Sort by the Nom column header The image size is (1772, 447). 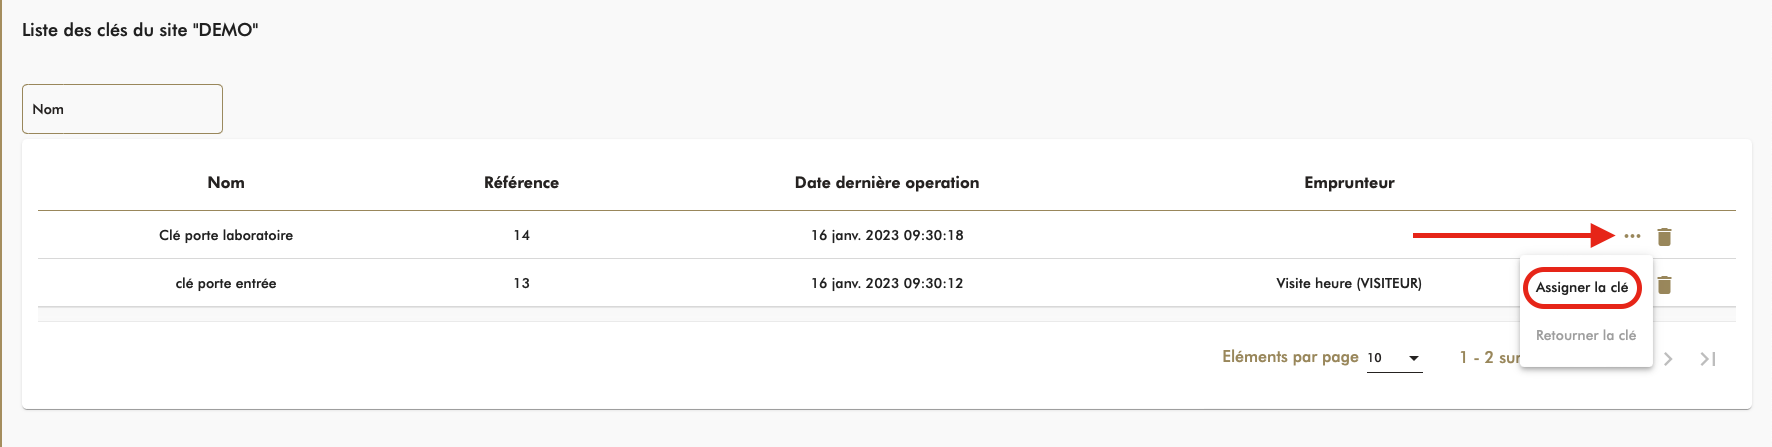coord(226,183)
